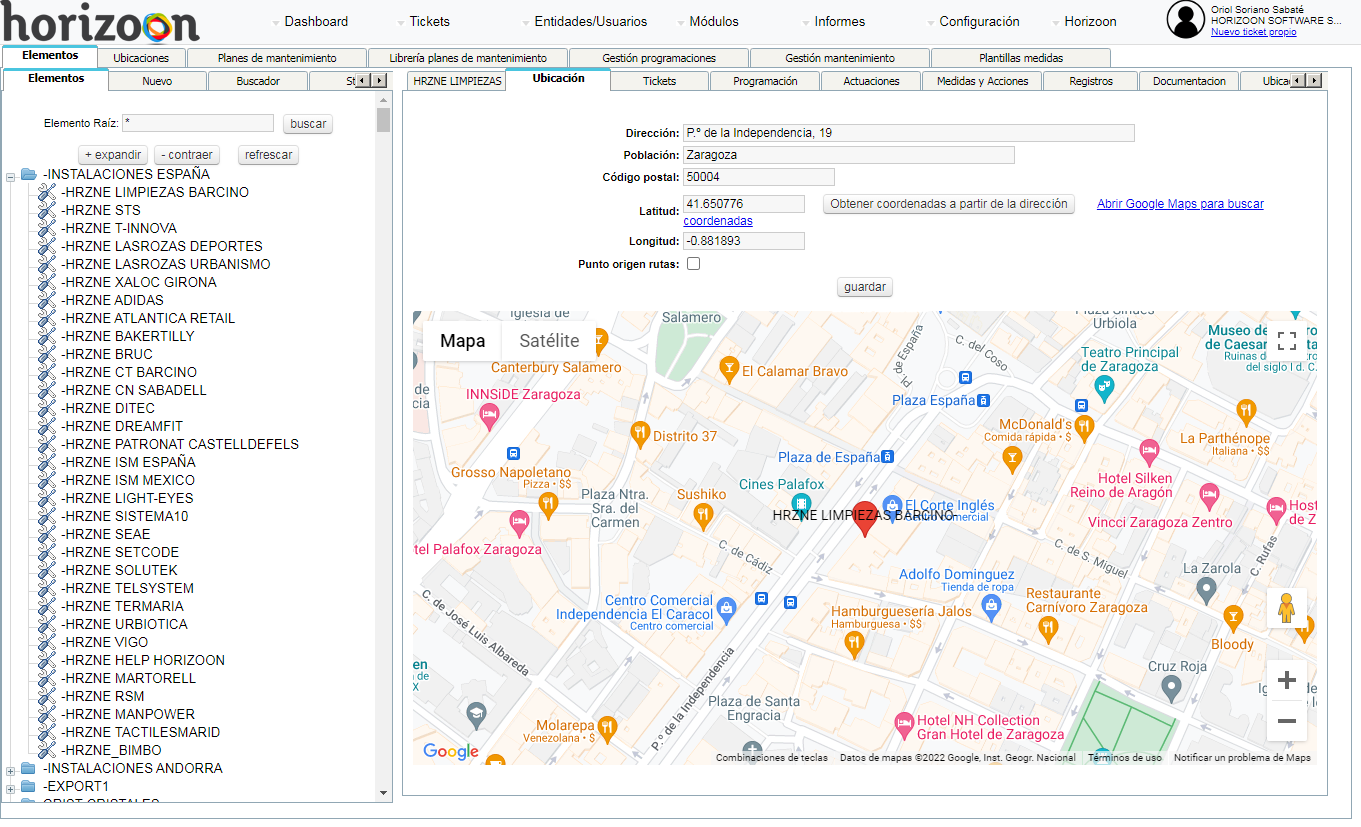Screen dimensions: 1361x827
Task: Click the INSTALACIONES ANDORRA folder icon
Action: pyautogui.click(x=29, y=769)
